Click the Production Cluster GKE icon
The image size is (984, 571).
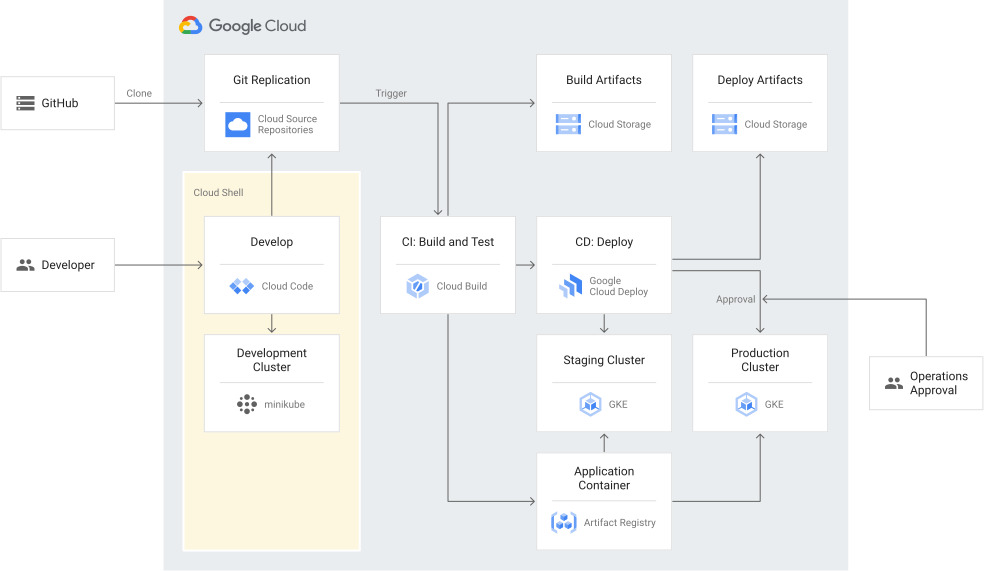(x=747, y=404)
